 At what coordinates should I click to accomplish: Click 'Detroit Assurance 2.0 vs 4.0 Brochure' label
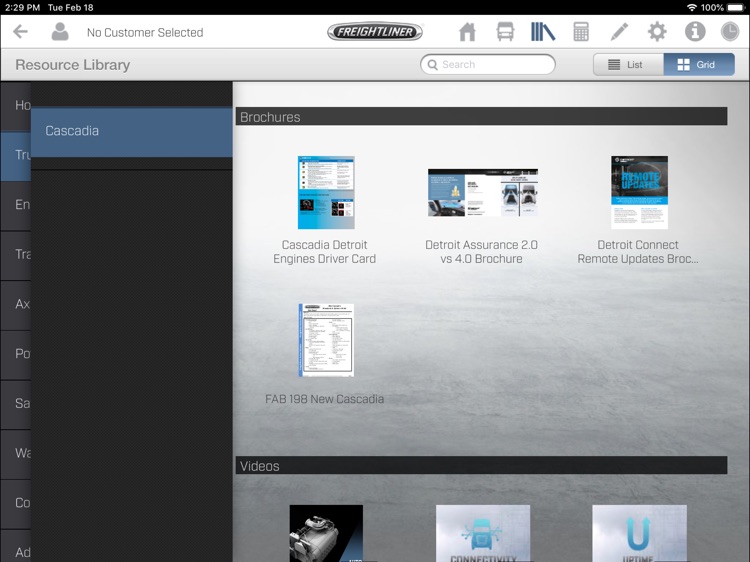(481, 252)
